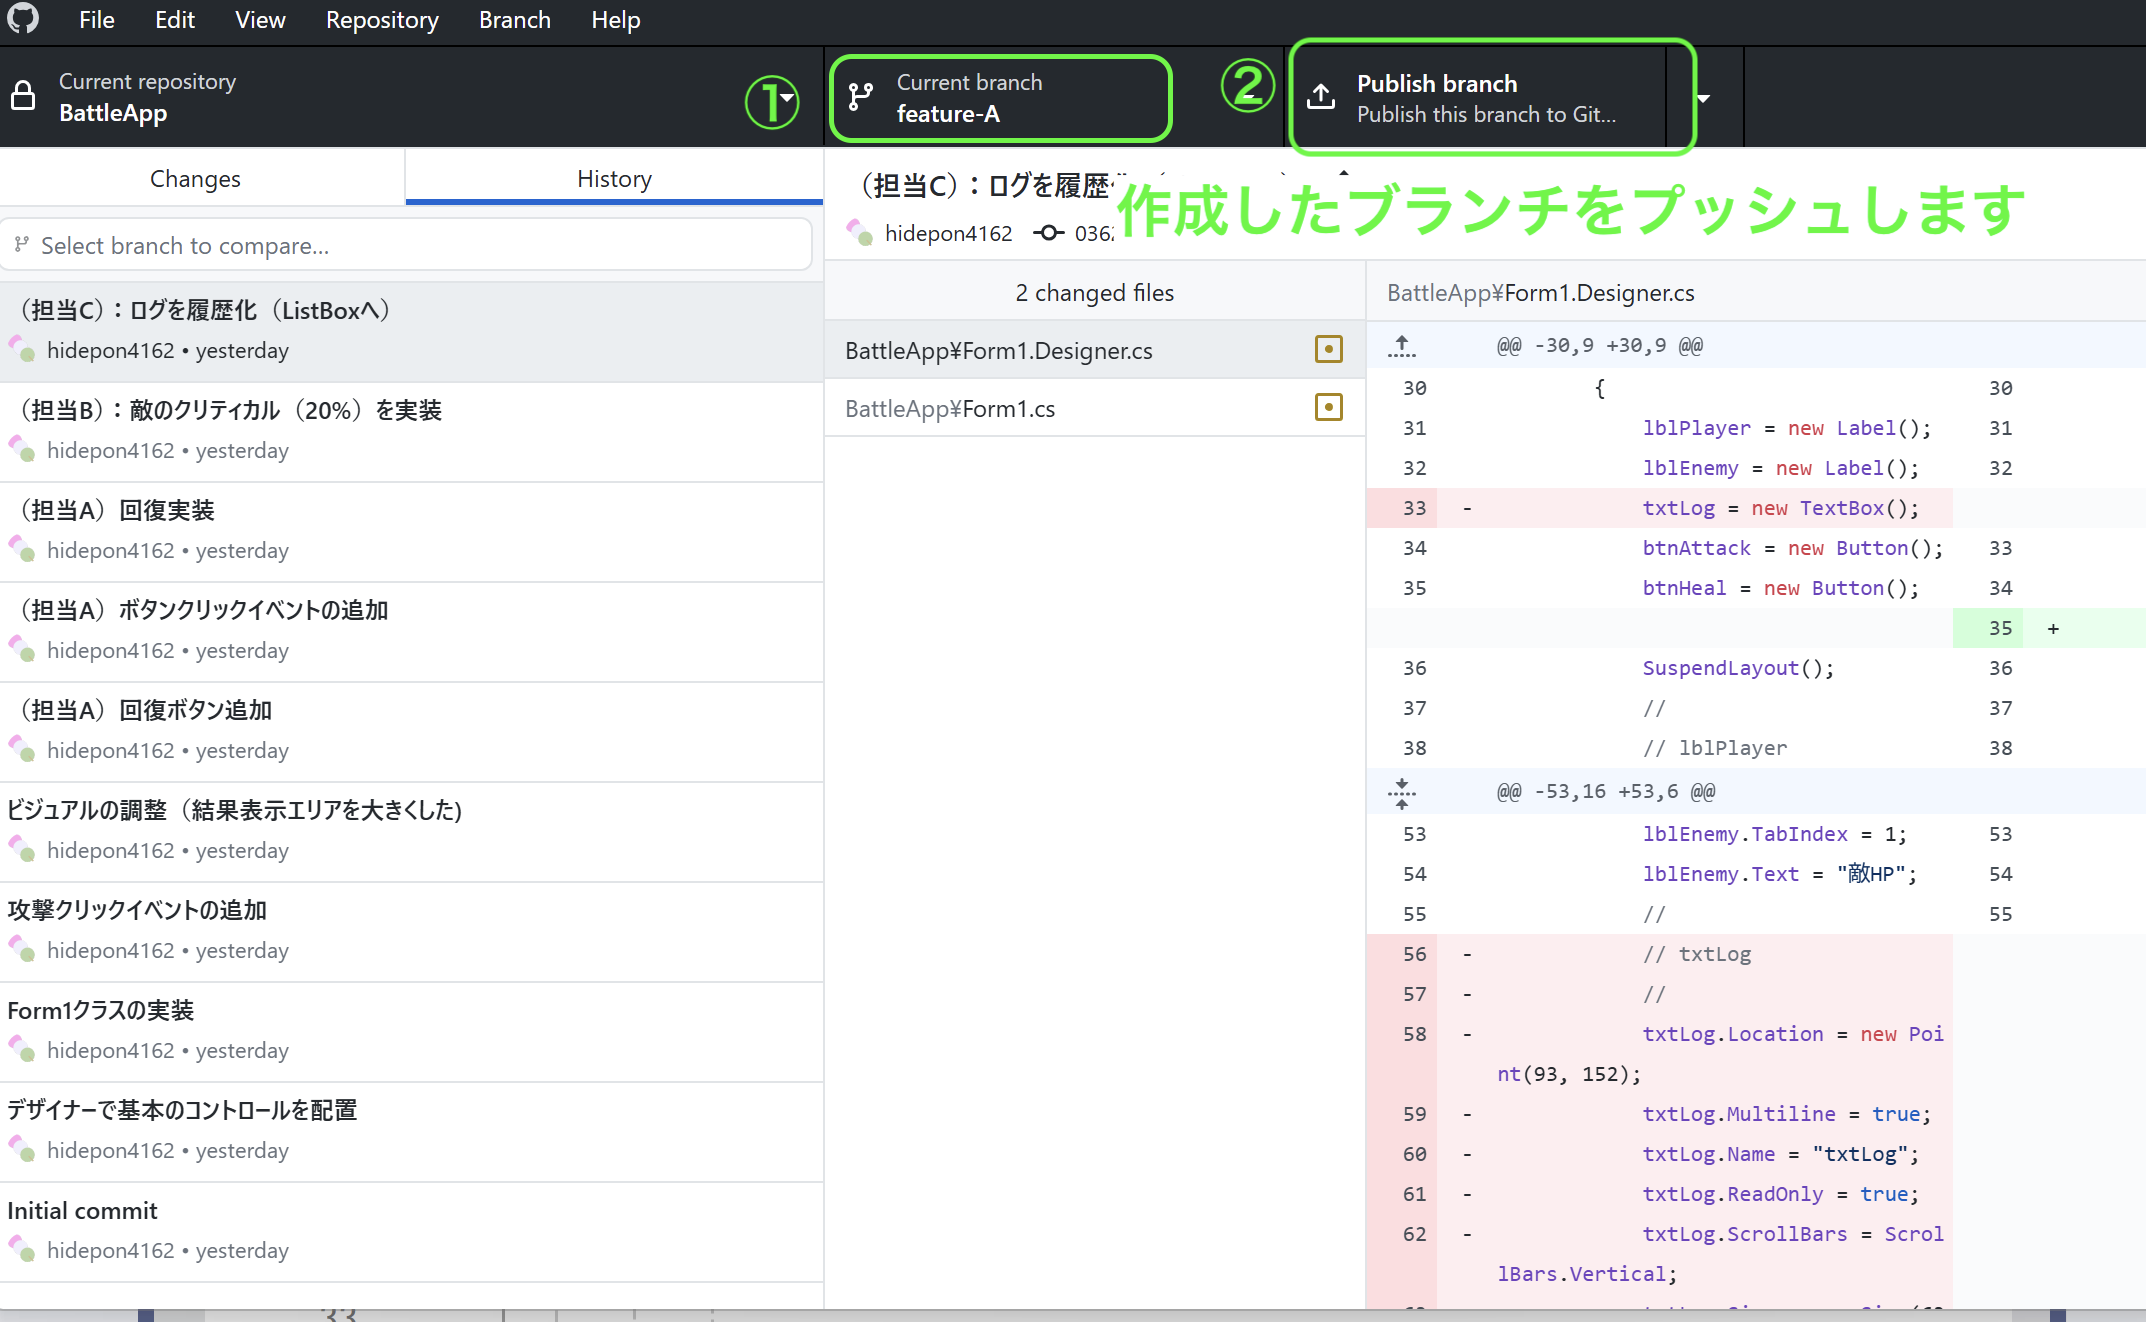The width and height of the screenshot is (2146, 1322).
Task: Click avatar of the Initial commit row
Action: coord(22,1247)
